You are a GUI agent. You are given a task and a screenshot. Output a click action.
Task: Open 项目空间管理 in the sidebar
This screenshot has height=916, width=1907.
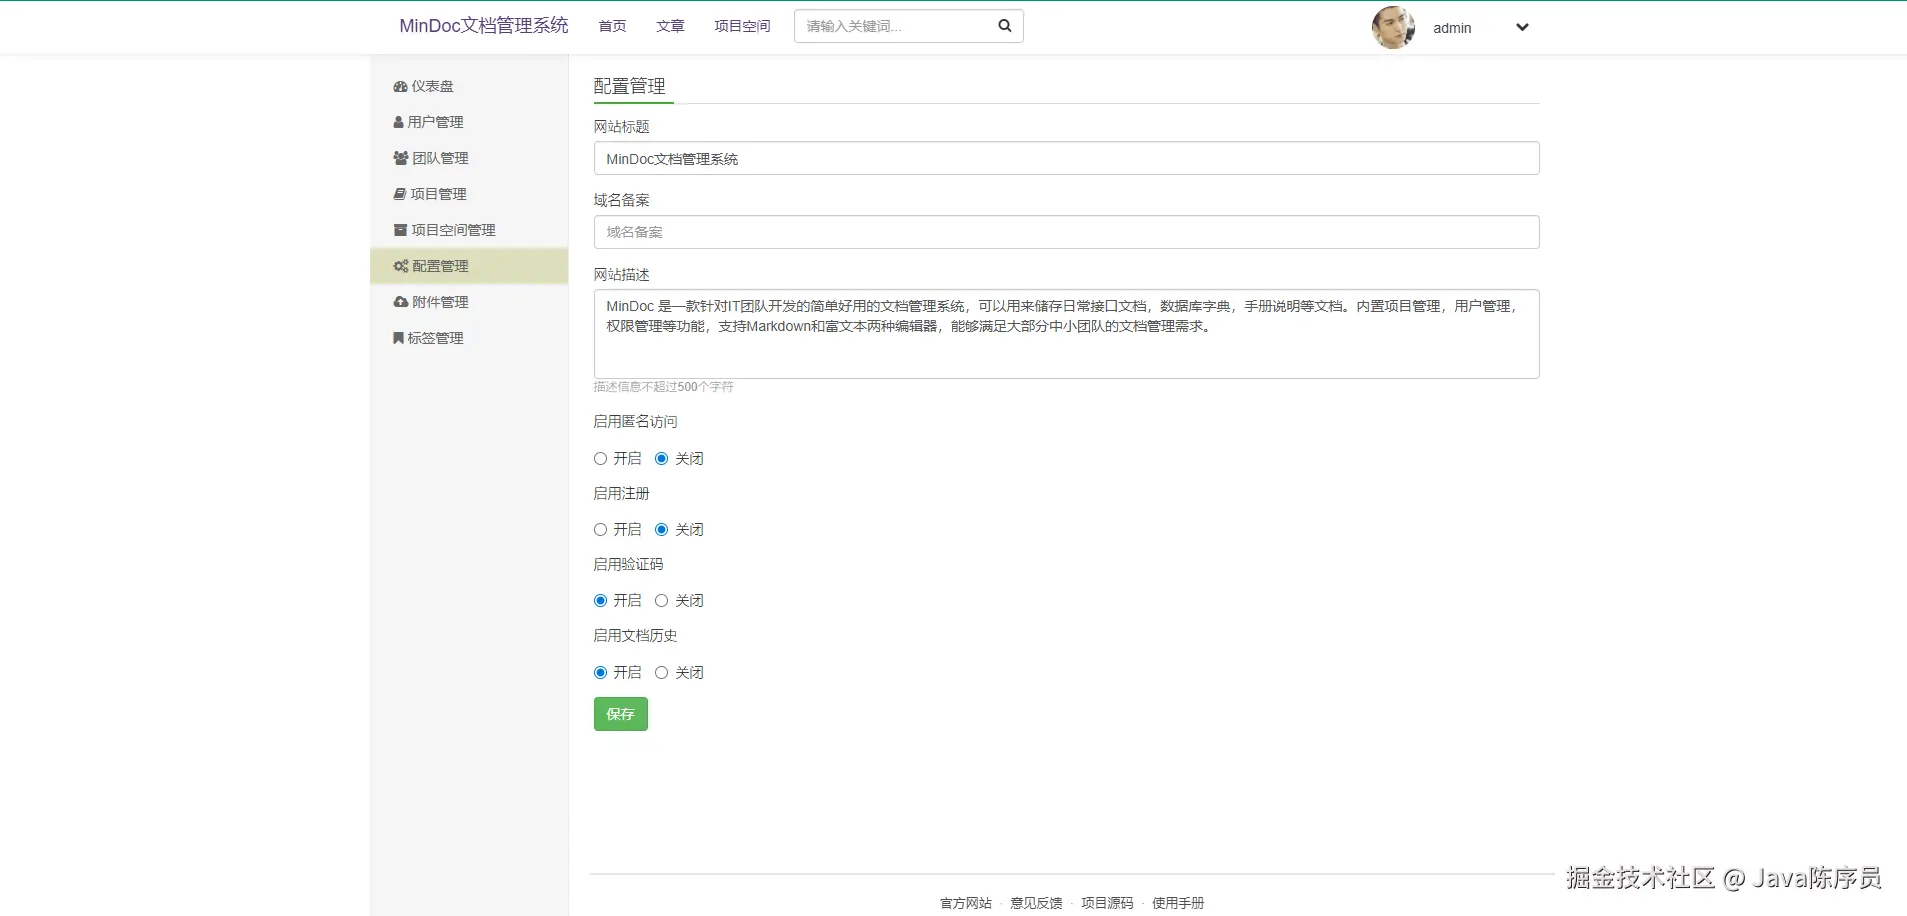[x=469, y=230]
